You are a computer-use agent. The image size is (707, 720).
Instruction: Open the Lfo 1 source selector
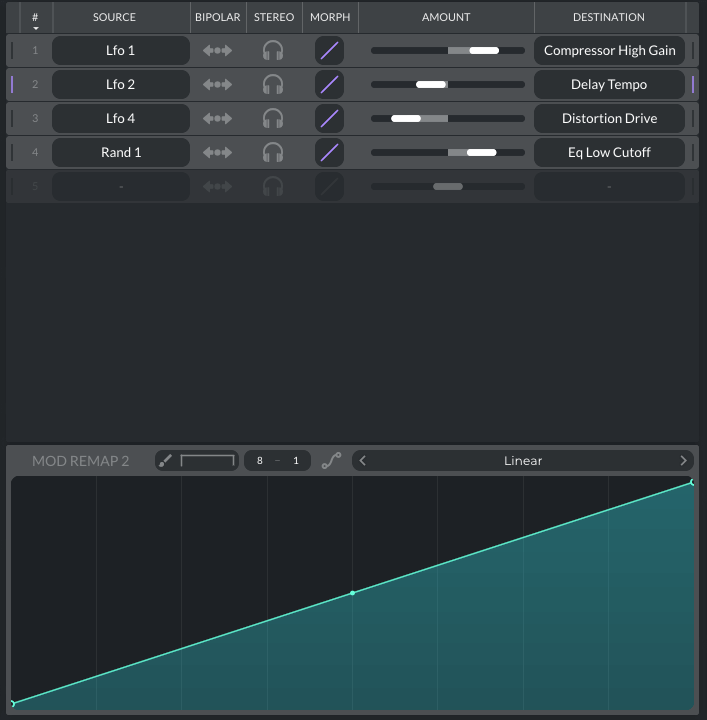coord(121,50)
